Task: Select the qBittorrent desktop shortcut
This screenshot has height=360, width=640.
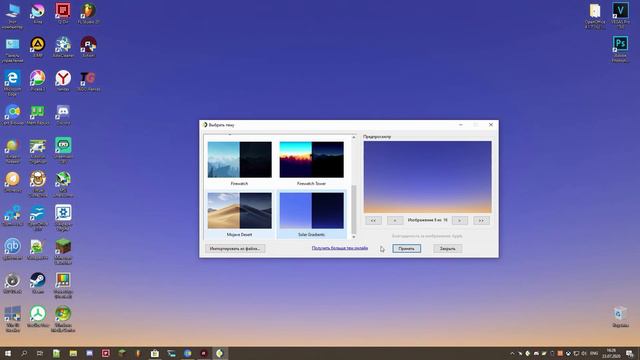Action: point(13,249)
